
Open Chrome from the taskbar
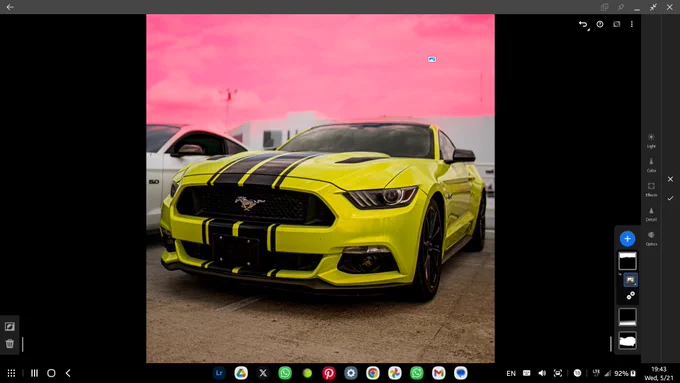tap(373, 373)
